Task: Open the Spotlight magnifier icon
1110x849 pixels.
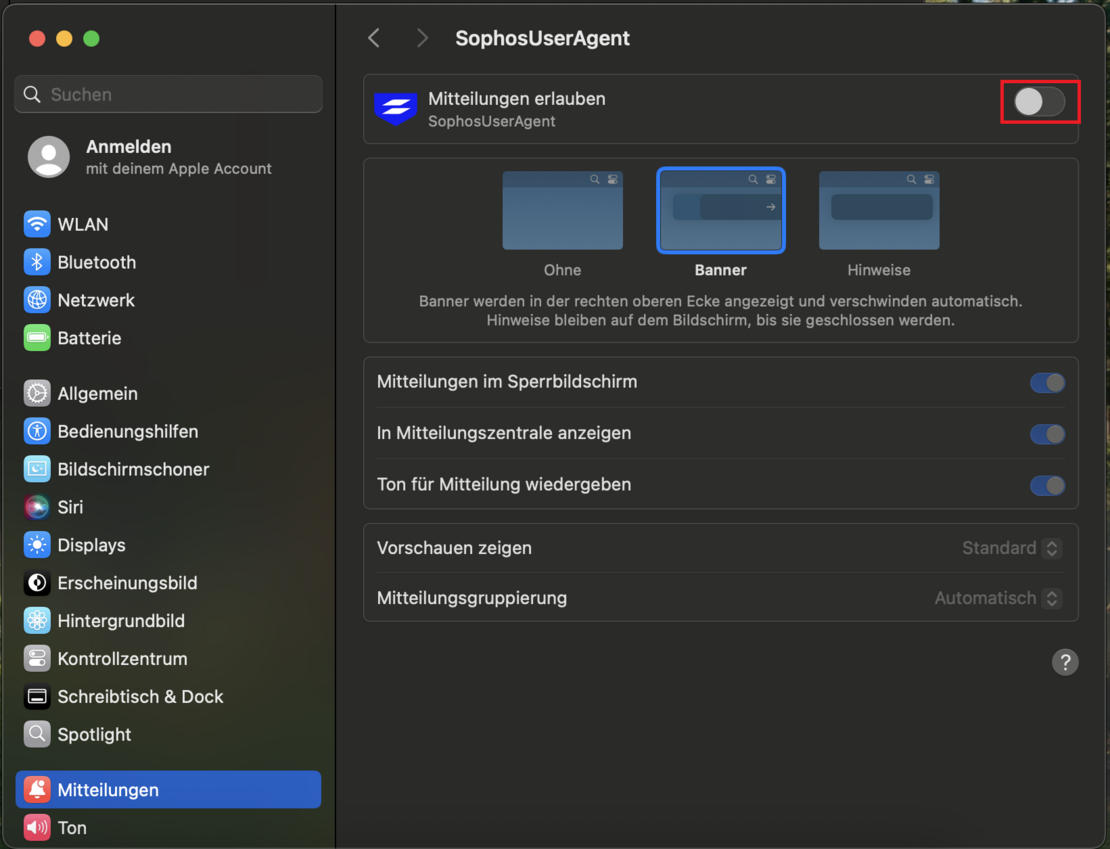Action: tap(37, 734)
